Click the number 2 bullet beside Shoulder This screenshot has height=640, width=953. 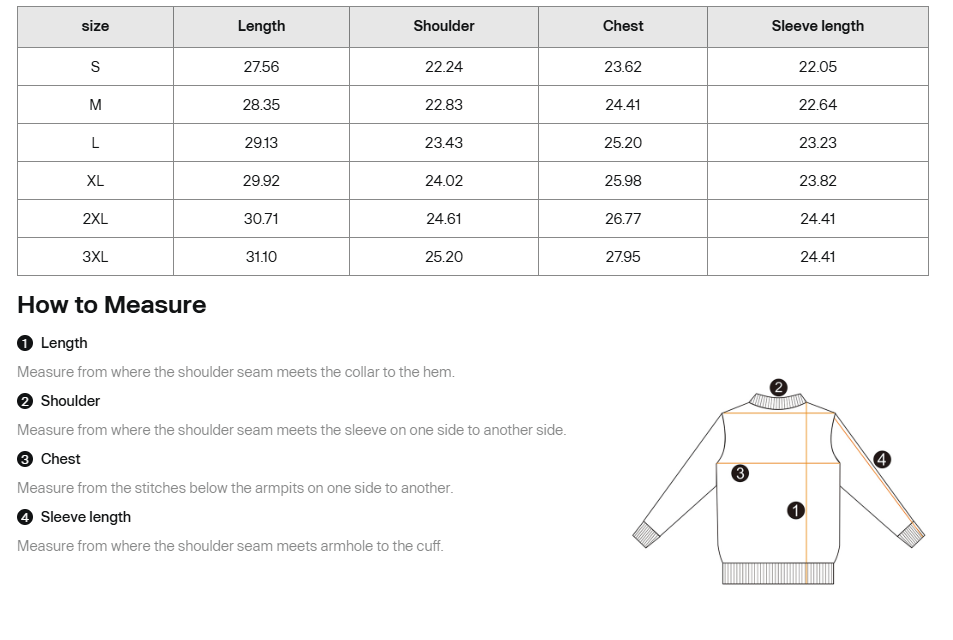tap(25, 401)
